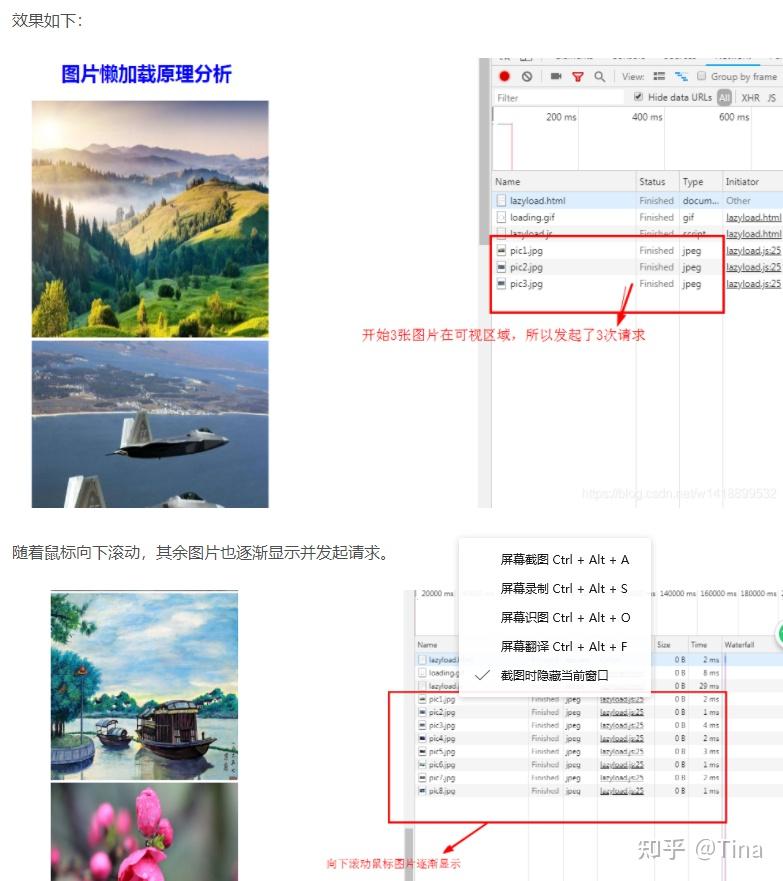Open lazyload.html link in the loading.gif row
The height and width of the screenshot is (881, 783).
[x=753, y=217]
